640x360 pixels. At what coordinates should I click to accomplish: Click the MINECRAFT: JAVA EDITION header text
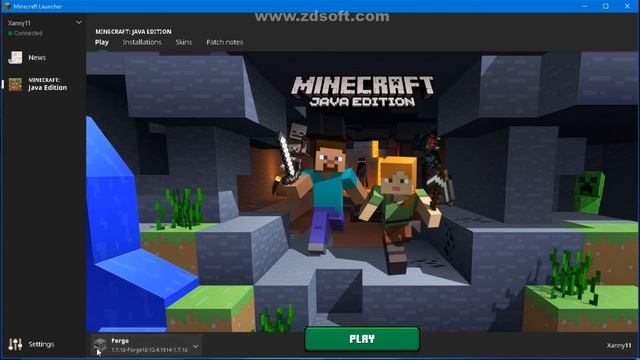click(133, 31)
